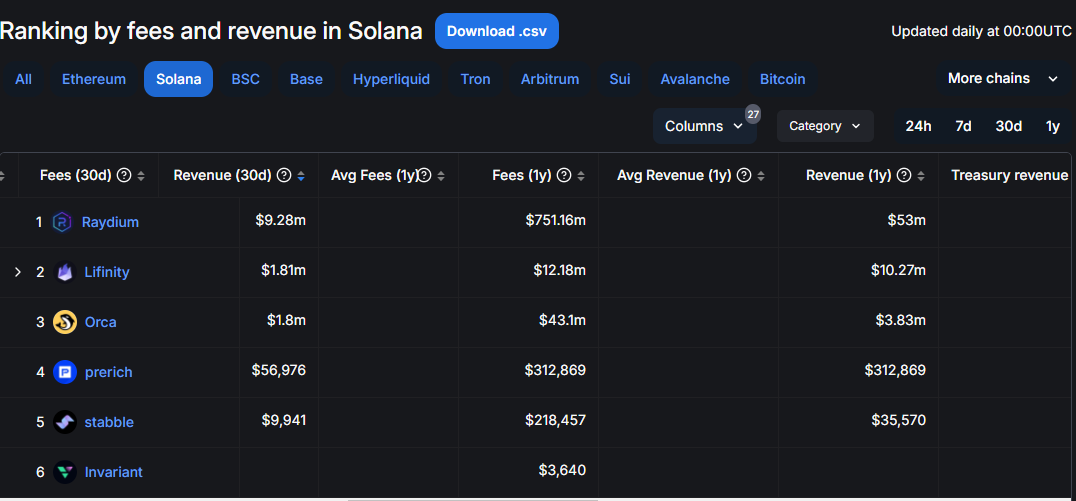This screenshot has height=501, width=1076.
Task: Click the stabble protocol logo icon
Action: coord(65,422)
